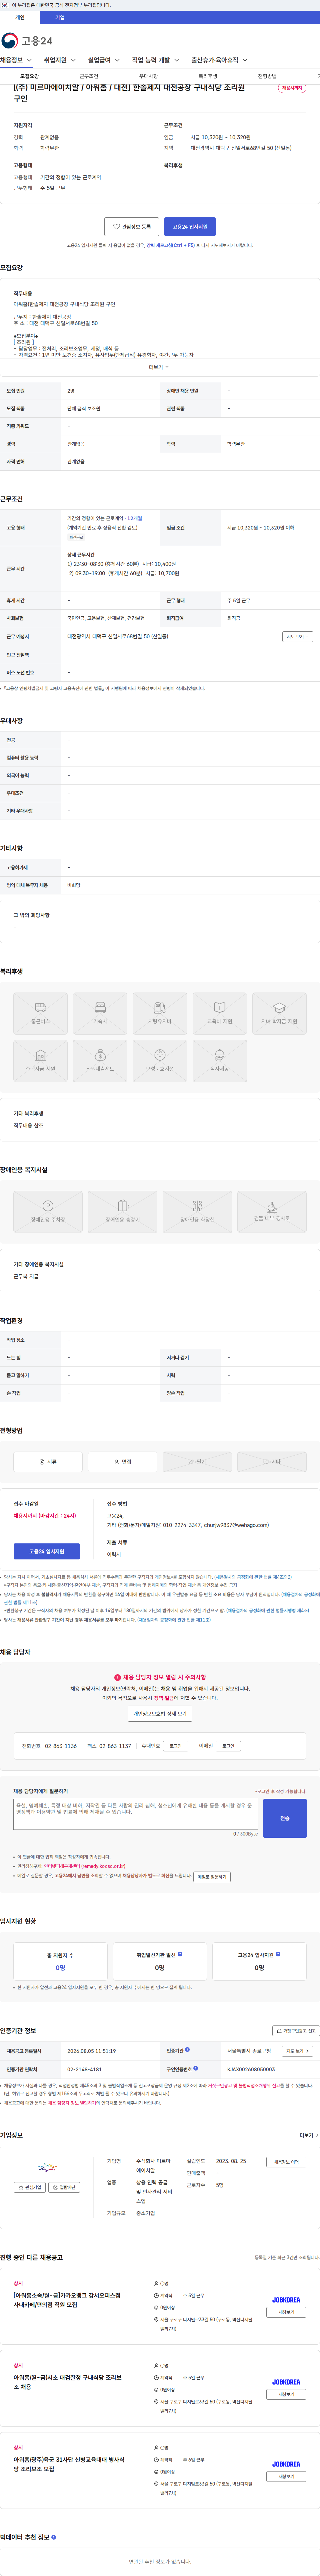320x2576 pixels.
Task: Select the 교육비 지원 welfare icon
Action: point(219,1007)
